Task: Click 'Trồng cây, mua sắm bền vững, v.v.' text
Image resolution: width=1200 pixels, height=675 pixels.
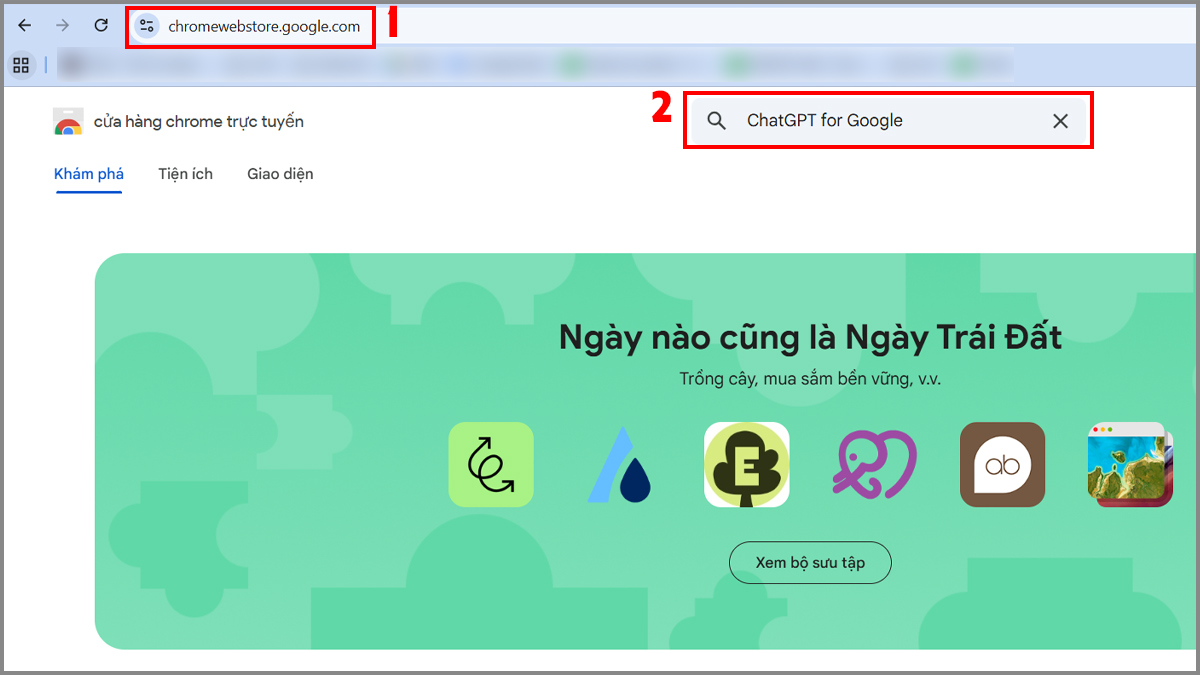Action: [x=810, y=379]
